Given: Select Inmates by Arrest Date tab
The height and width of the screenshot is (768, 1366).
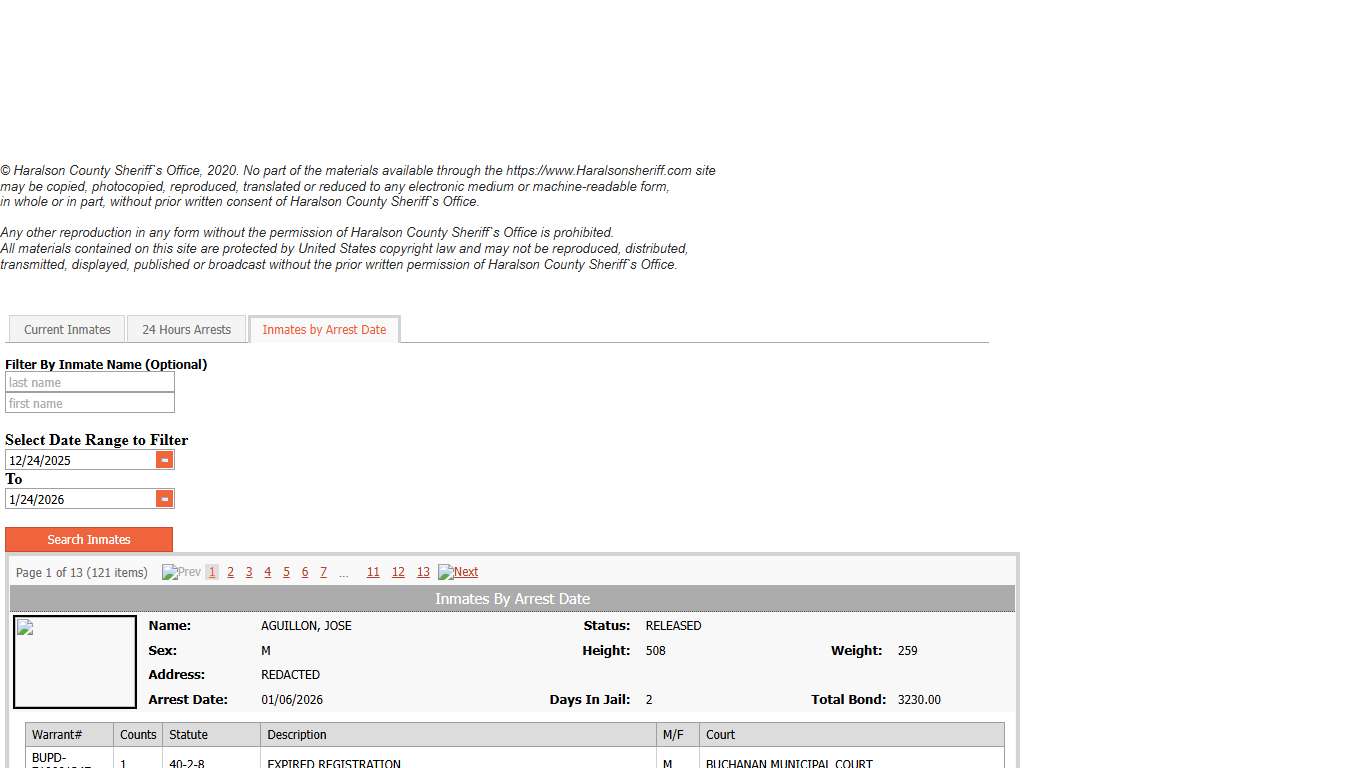Looking at the screenshot, I should (x=324, y=329).
